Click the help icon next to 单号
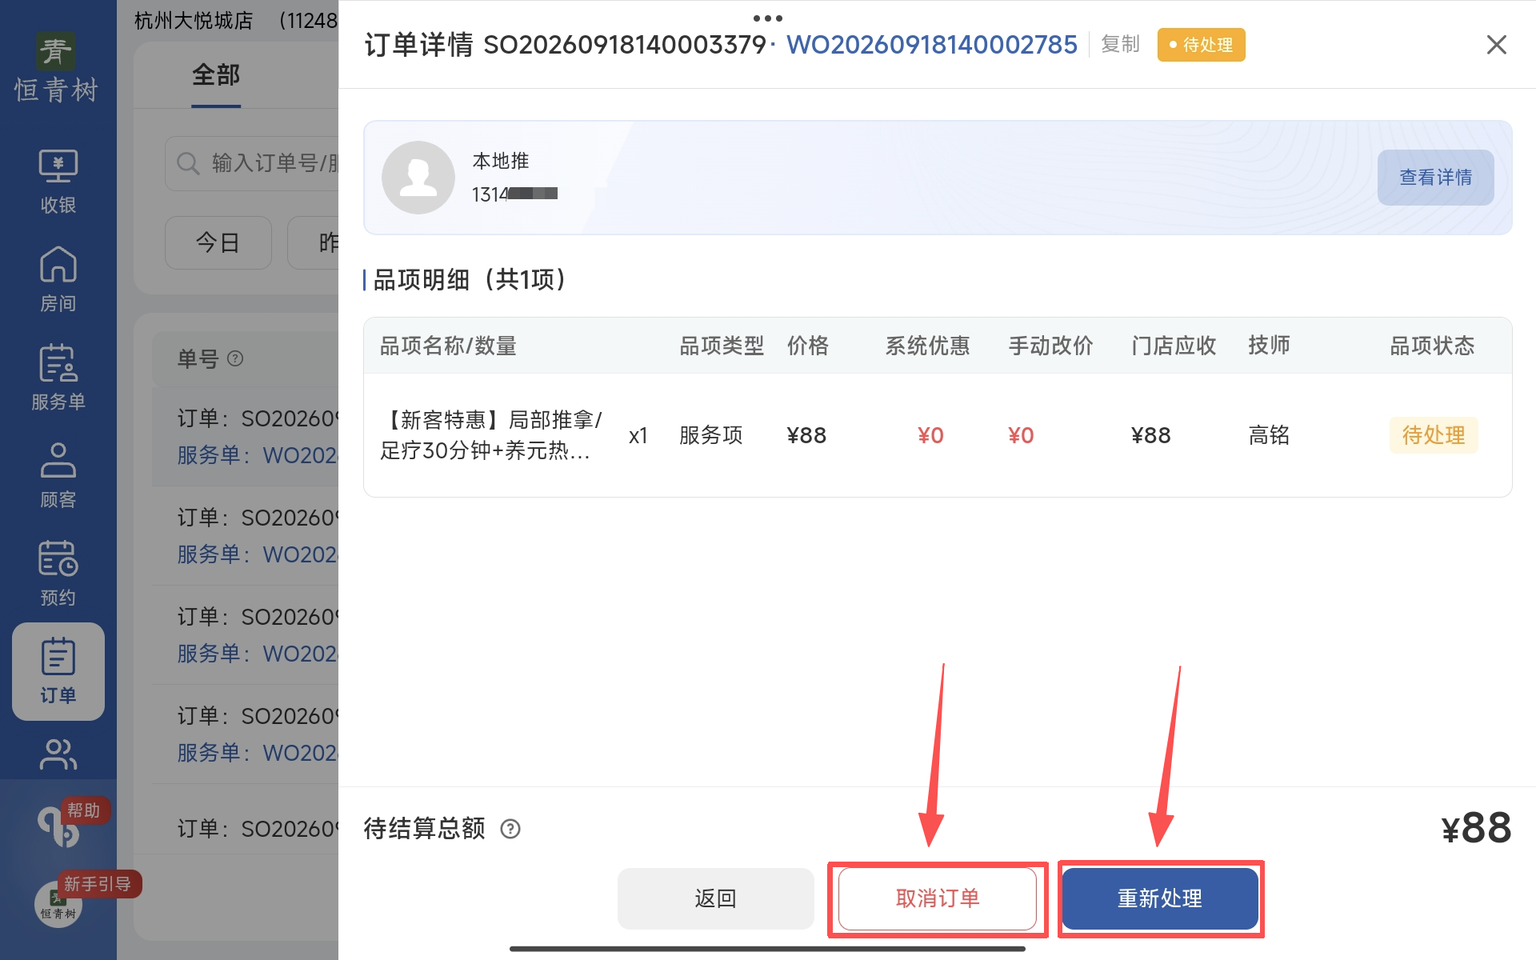1536x960 pixels. click(x=235, y=358)
